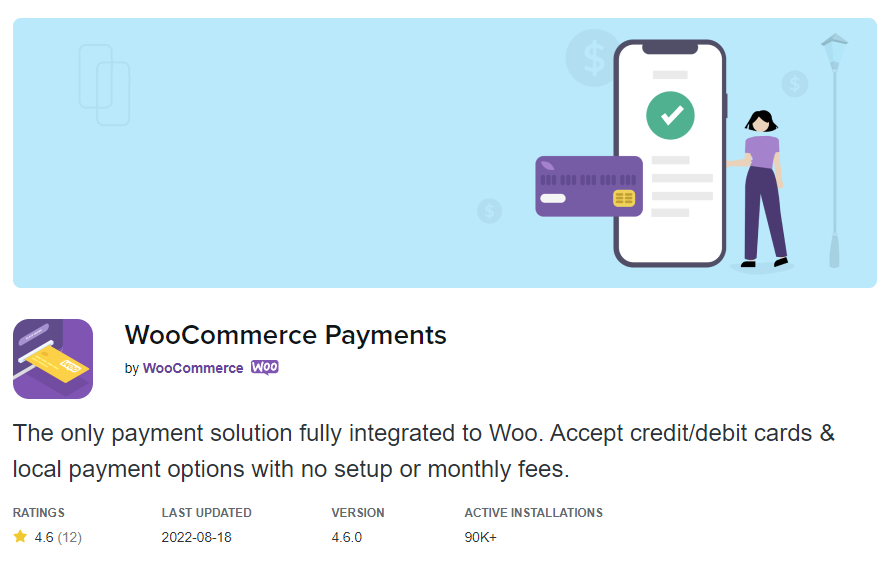This screenshot has height=573, width=890.
Task: Click the WooCommerce Payments plugin icon
Action: (53, 359)
